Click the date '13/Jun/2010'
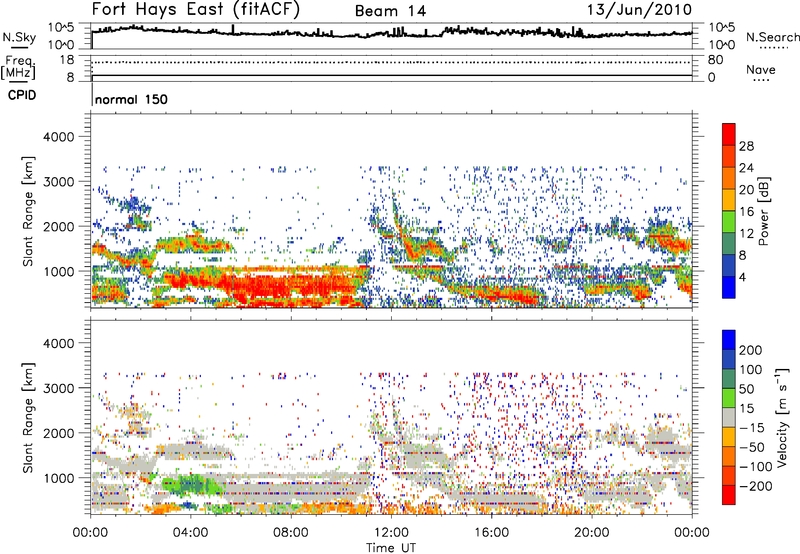 (640, 10)
